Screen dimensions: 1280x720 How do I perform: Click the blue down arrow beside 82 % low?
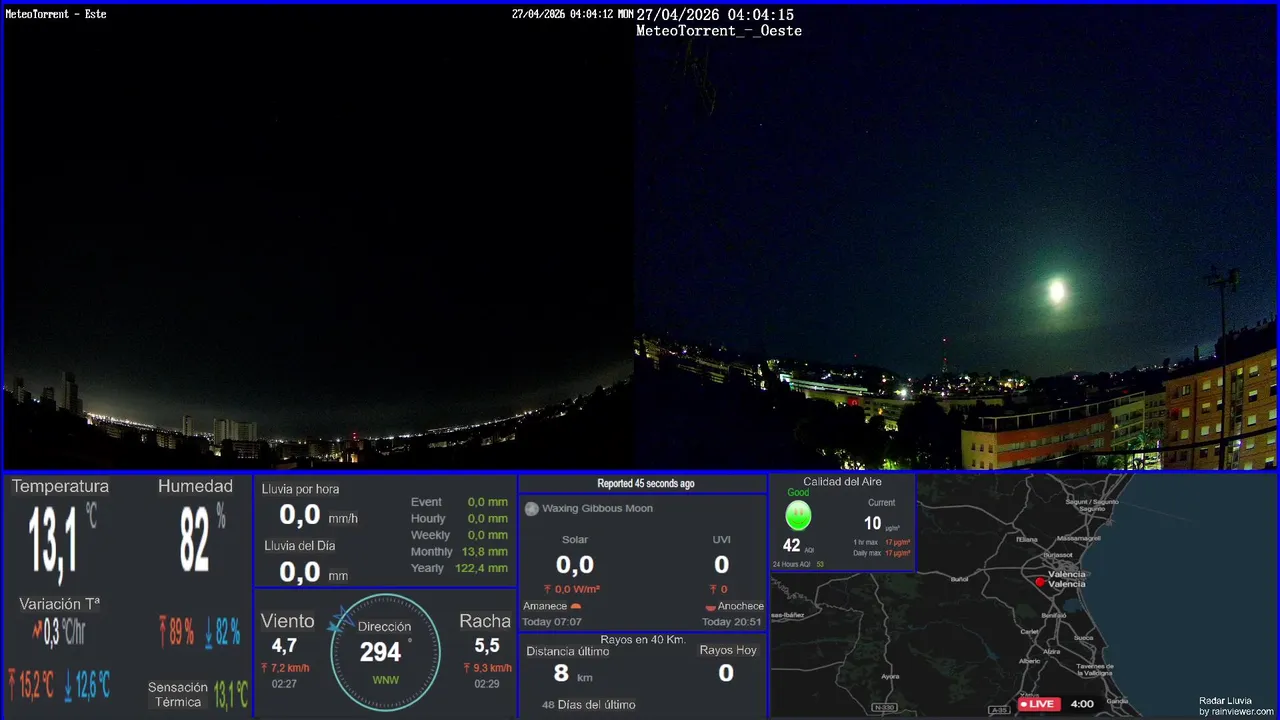point(208,632)
